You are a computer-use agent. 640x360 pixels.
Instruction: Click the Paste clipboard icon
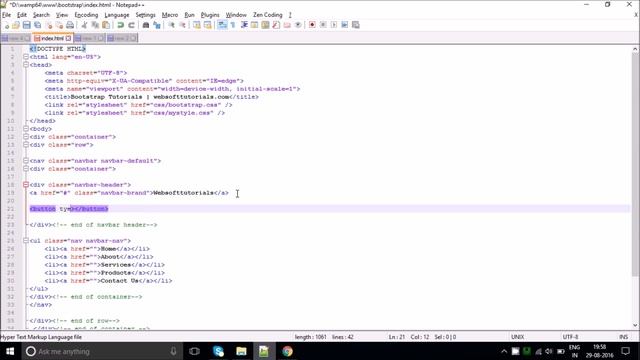(106, 25)
